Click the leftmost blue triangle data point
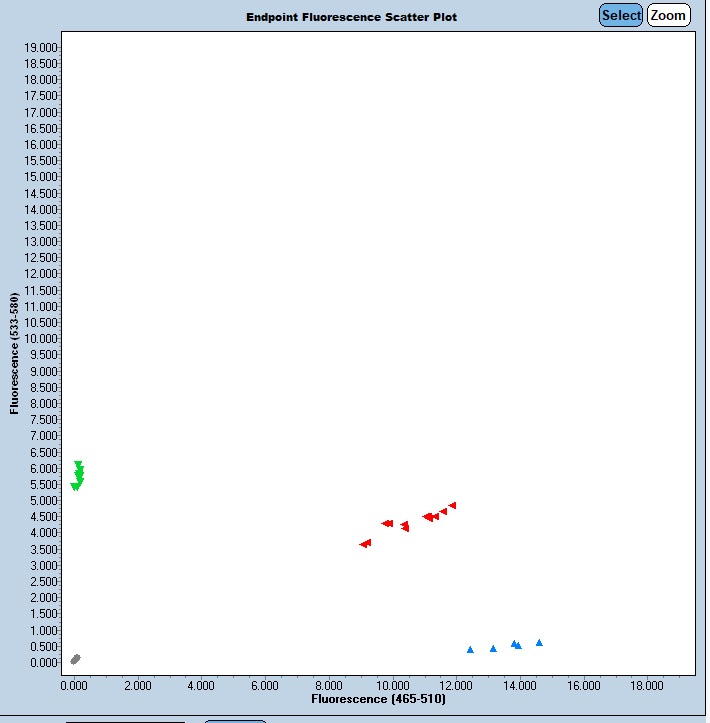 coord(470,650)
